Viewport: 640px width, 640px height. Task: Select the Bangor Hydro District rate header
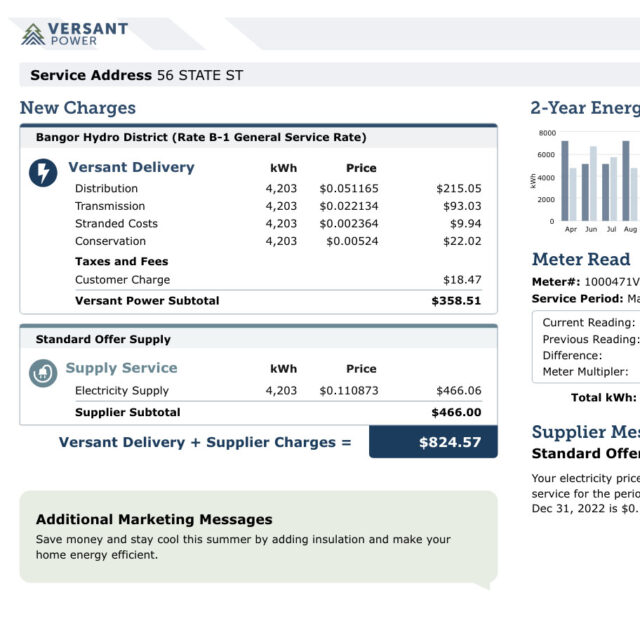[201, 137]
